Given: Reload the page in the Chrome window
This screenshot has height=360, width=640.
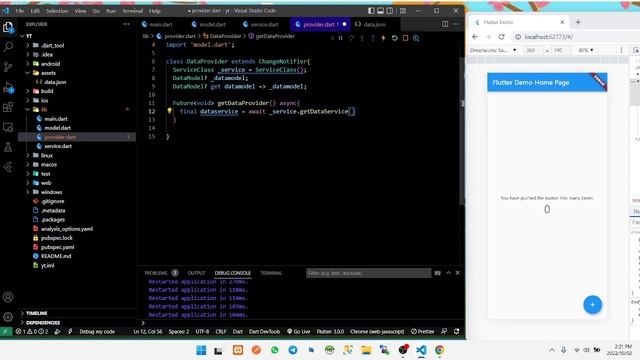Looking at the screenshot, I should pos(501,37).
